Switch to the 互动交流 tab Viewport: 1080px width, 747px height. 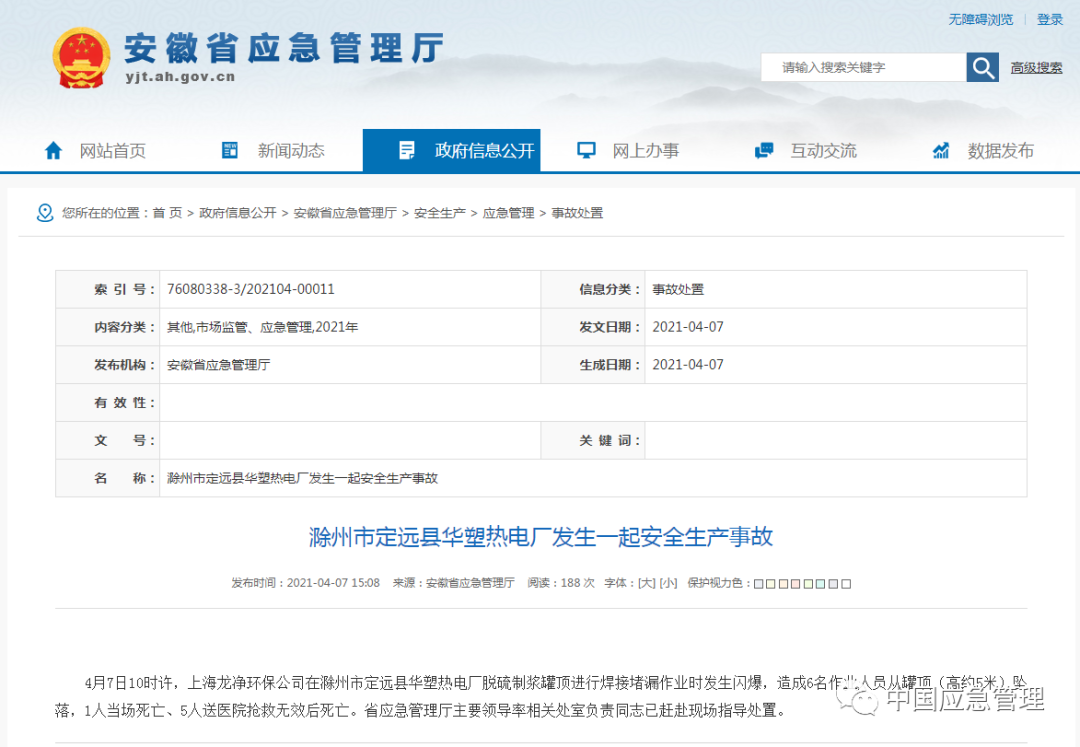coord(824,151)
